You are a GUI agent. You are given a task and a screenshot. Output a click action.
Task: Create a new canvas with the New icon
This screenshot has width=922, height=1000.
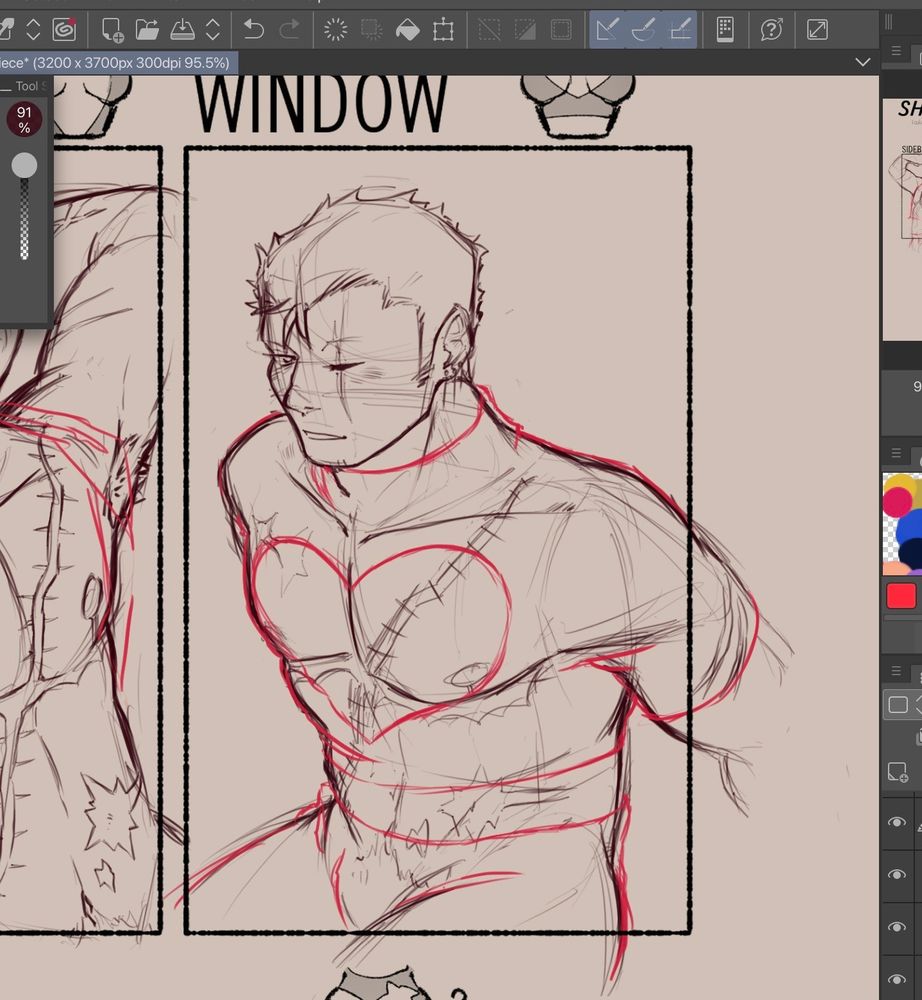tap(112, 29)
